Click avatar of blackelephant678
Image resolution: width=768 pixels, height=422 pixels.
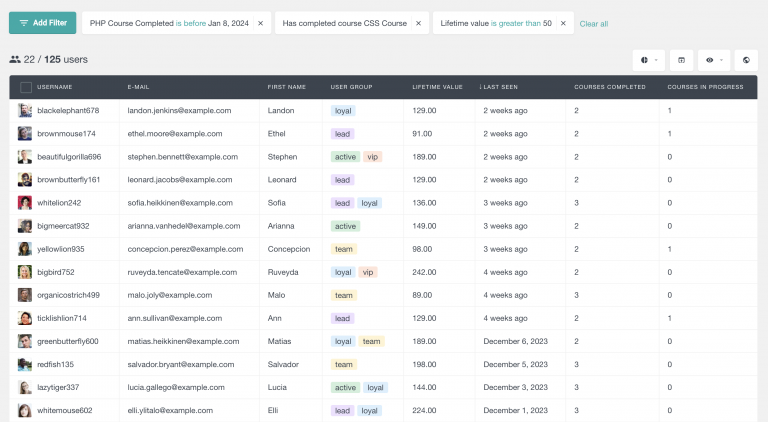coord(25,111)
